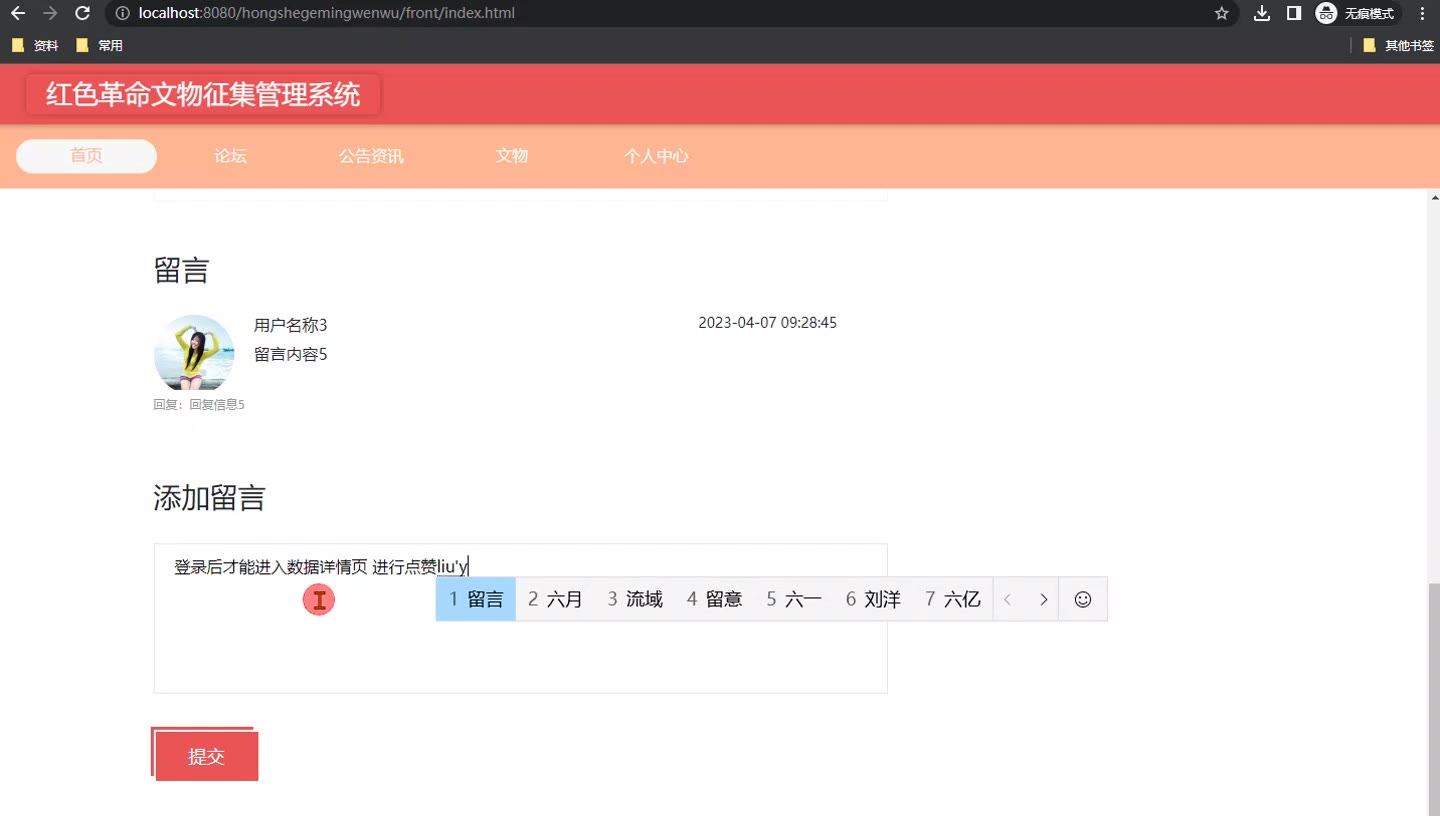
Task: Click the reply text 回复信息5
Action: pos(217,405)
